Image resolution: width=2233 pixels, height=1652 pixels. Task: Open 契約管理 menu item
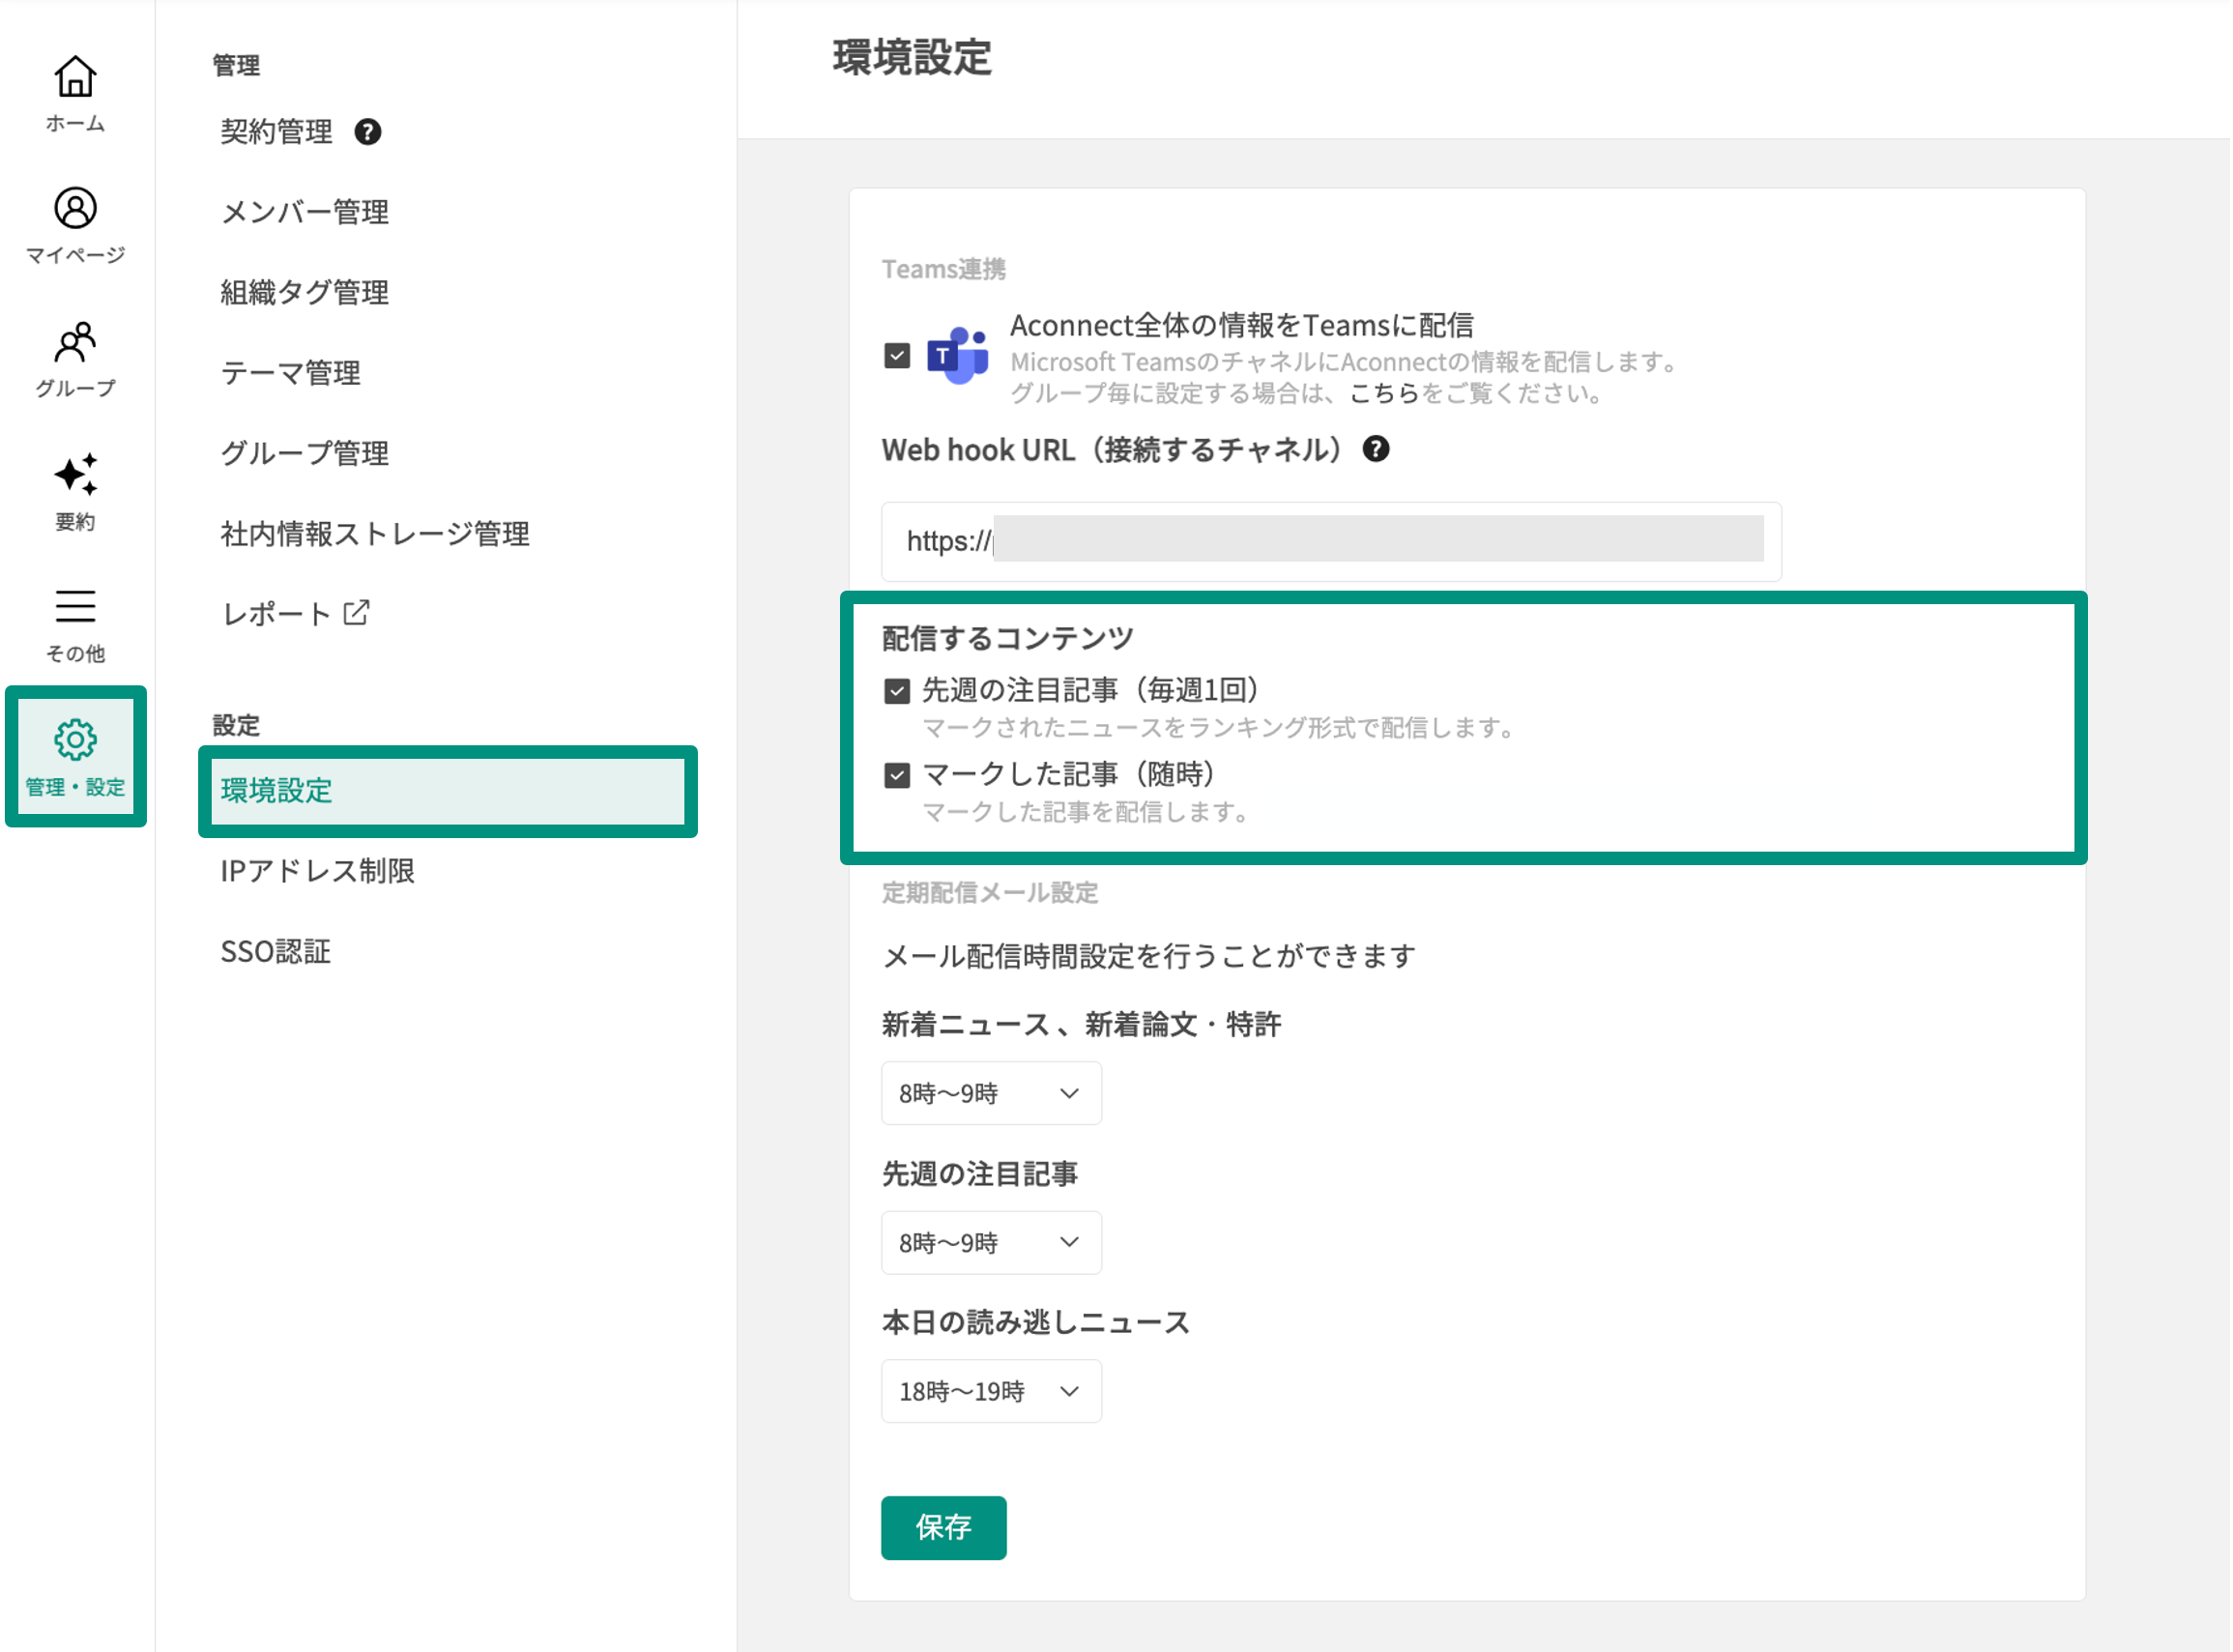click(277, 132)
